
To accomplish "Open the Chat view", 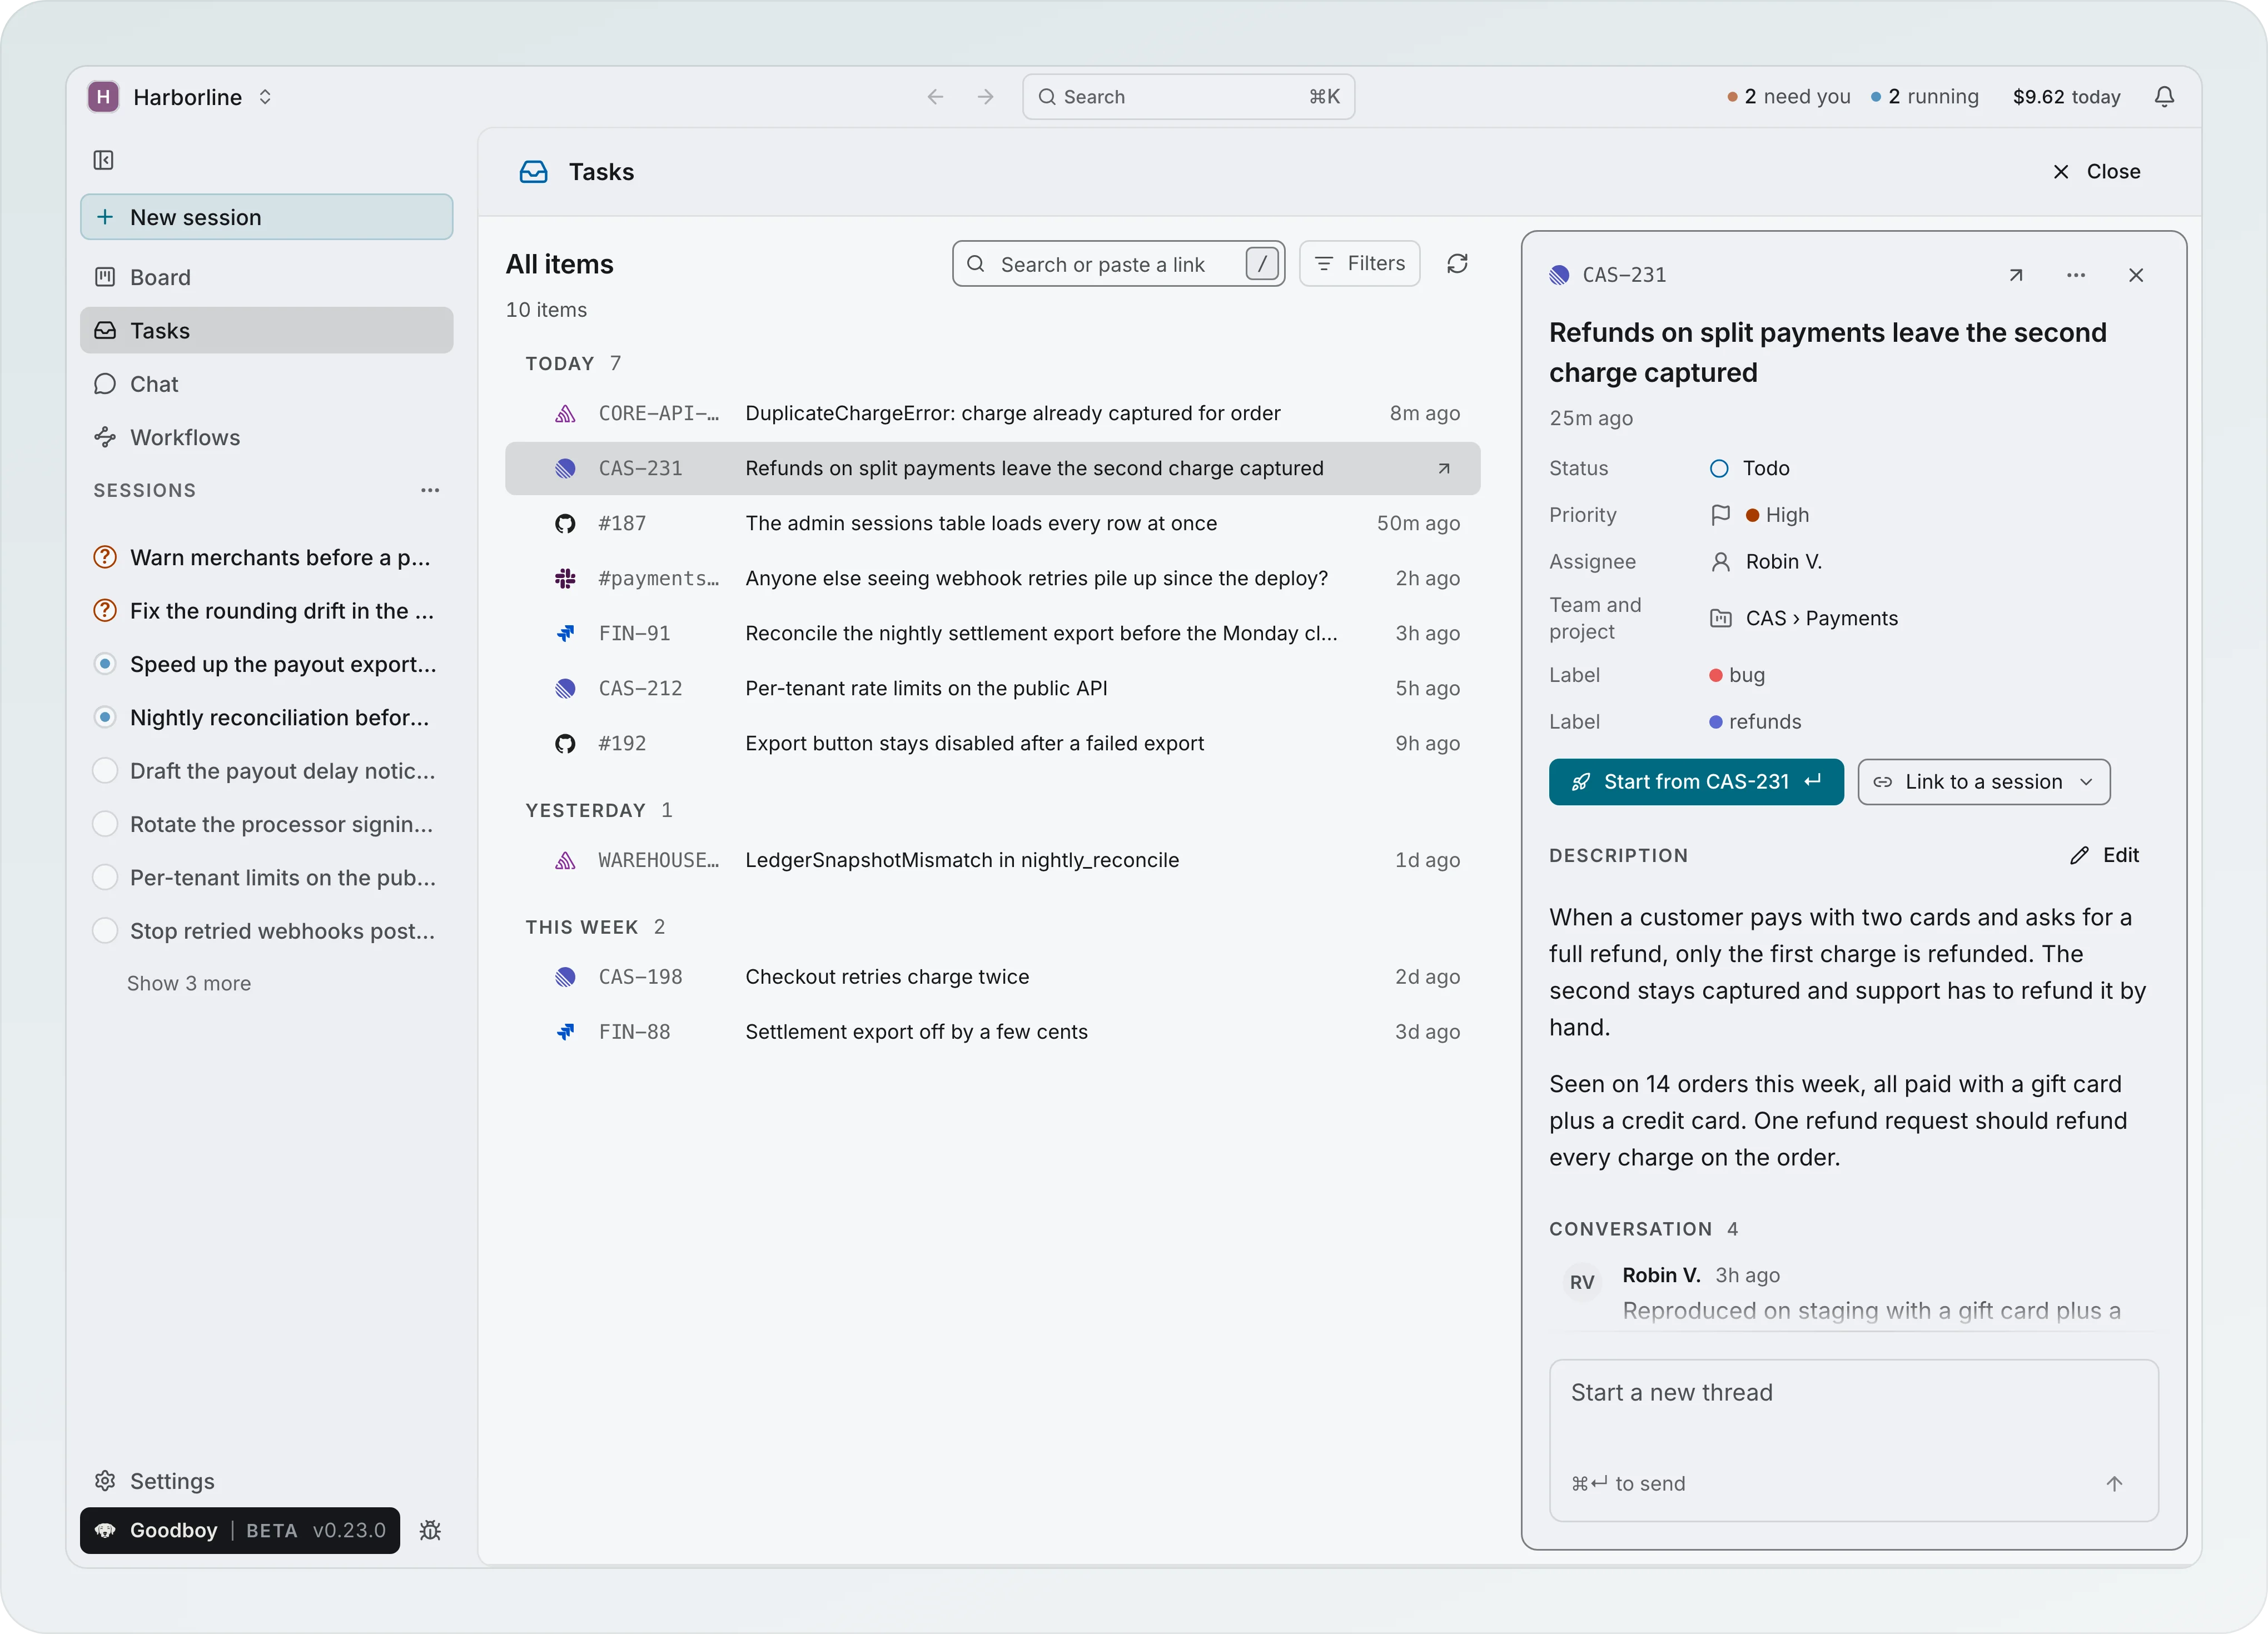I will pyautogui.click(x=266, y=384).
